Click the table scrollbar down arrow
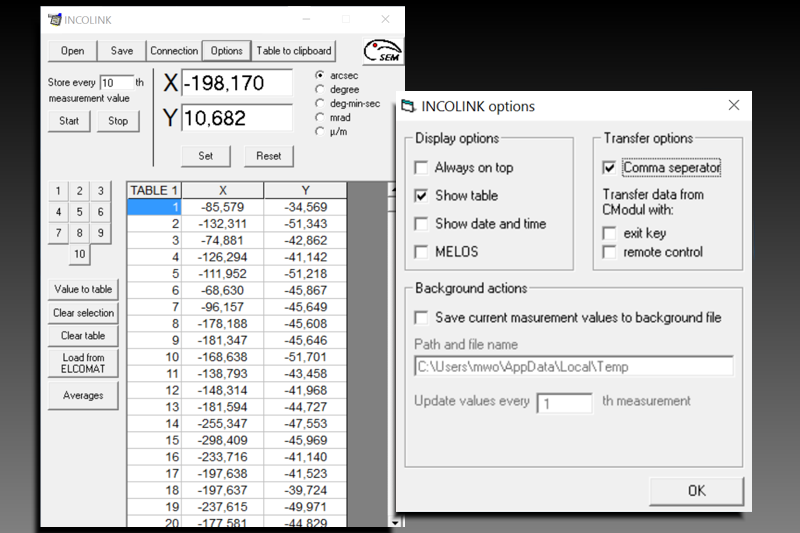The height and width of the screenshot is (533, 800). tap(395, 523)
